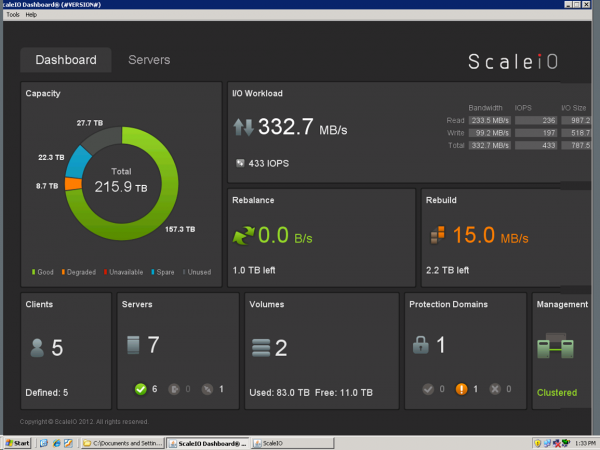
Task: Click the I/O Workload up-down arrows icon
Action: [x=243, y=127]
